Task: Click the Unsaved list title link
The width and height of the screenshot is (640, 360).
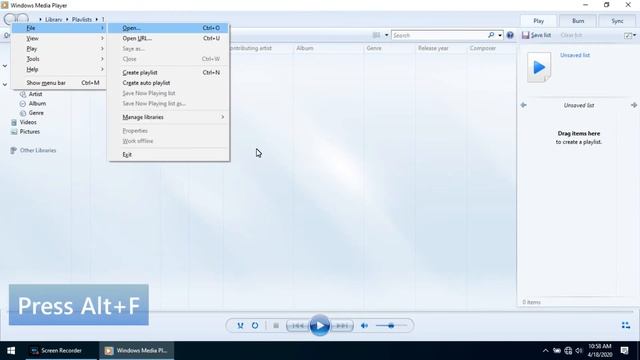Action: pyautogui.click(x=575, y=55)
